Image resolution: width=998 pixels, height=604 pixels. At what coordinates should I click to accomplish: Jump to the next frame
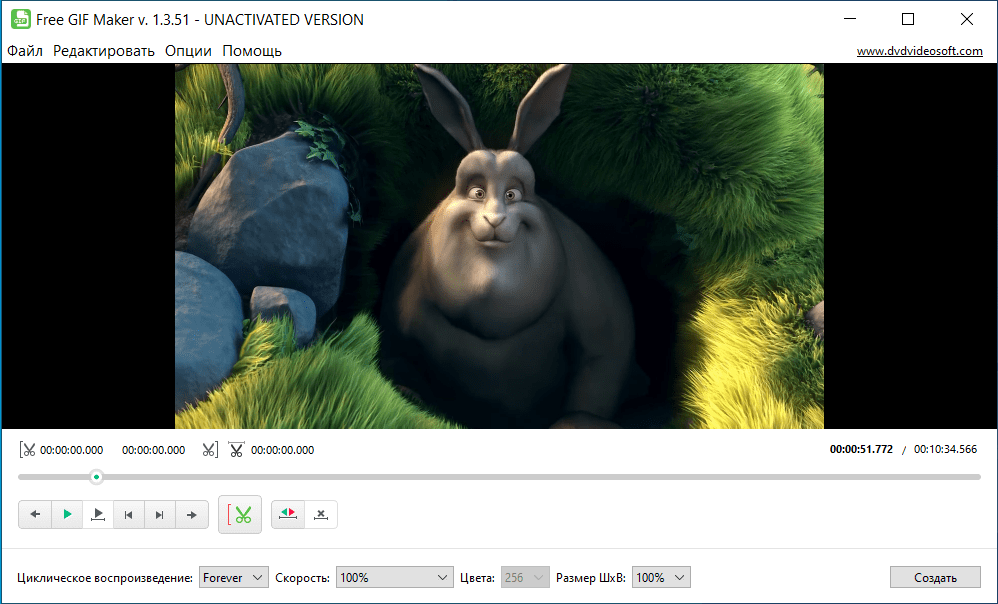tap(160, 514)
